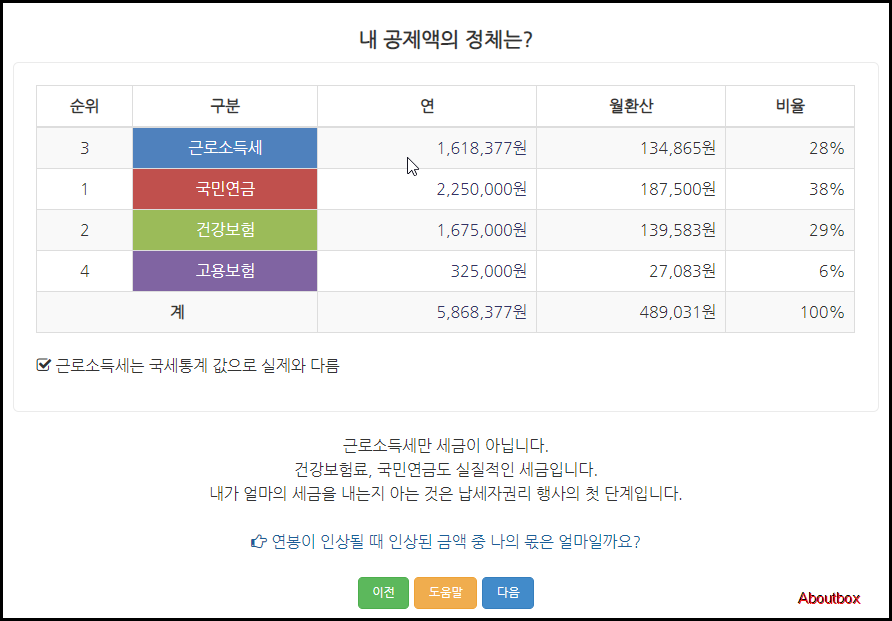Click the green 이전 button
892x621 pixels.
point(383,593)
